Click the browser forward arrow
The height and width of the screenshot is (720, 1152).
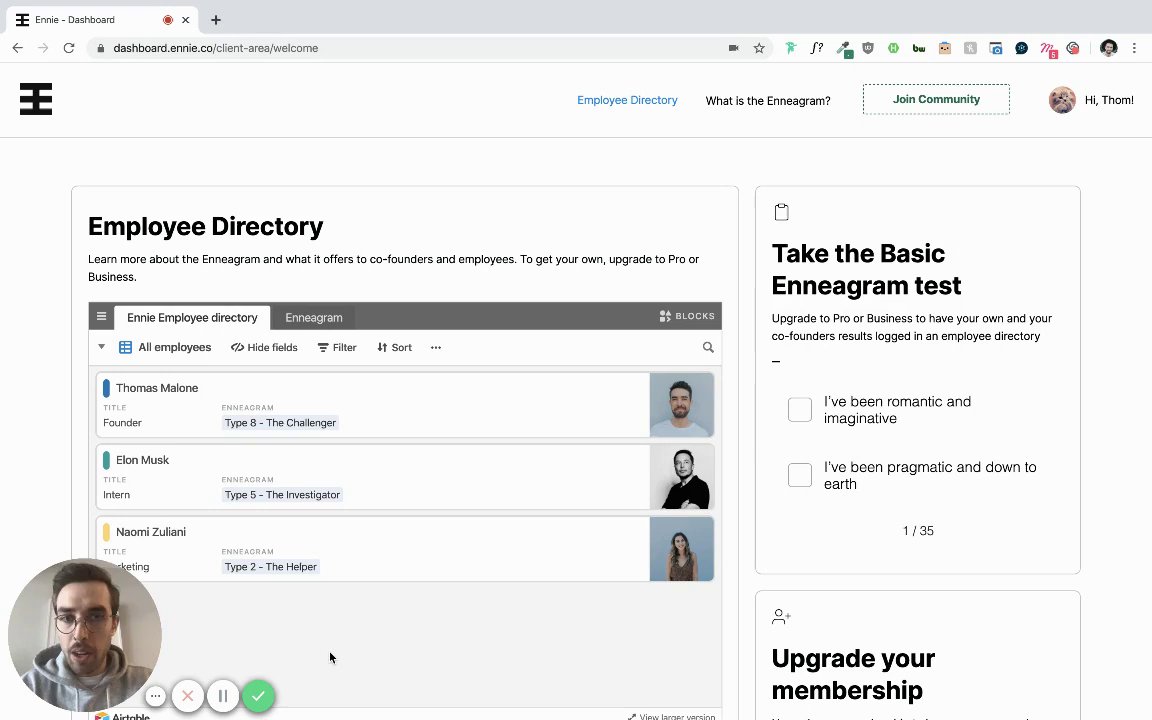[x=43, y=48]
